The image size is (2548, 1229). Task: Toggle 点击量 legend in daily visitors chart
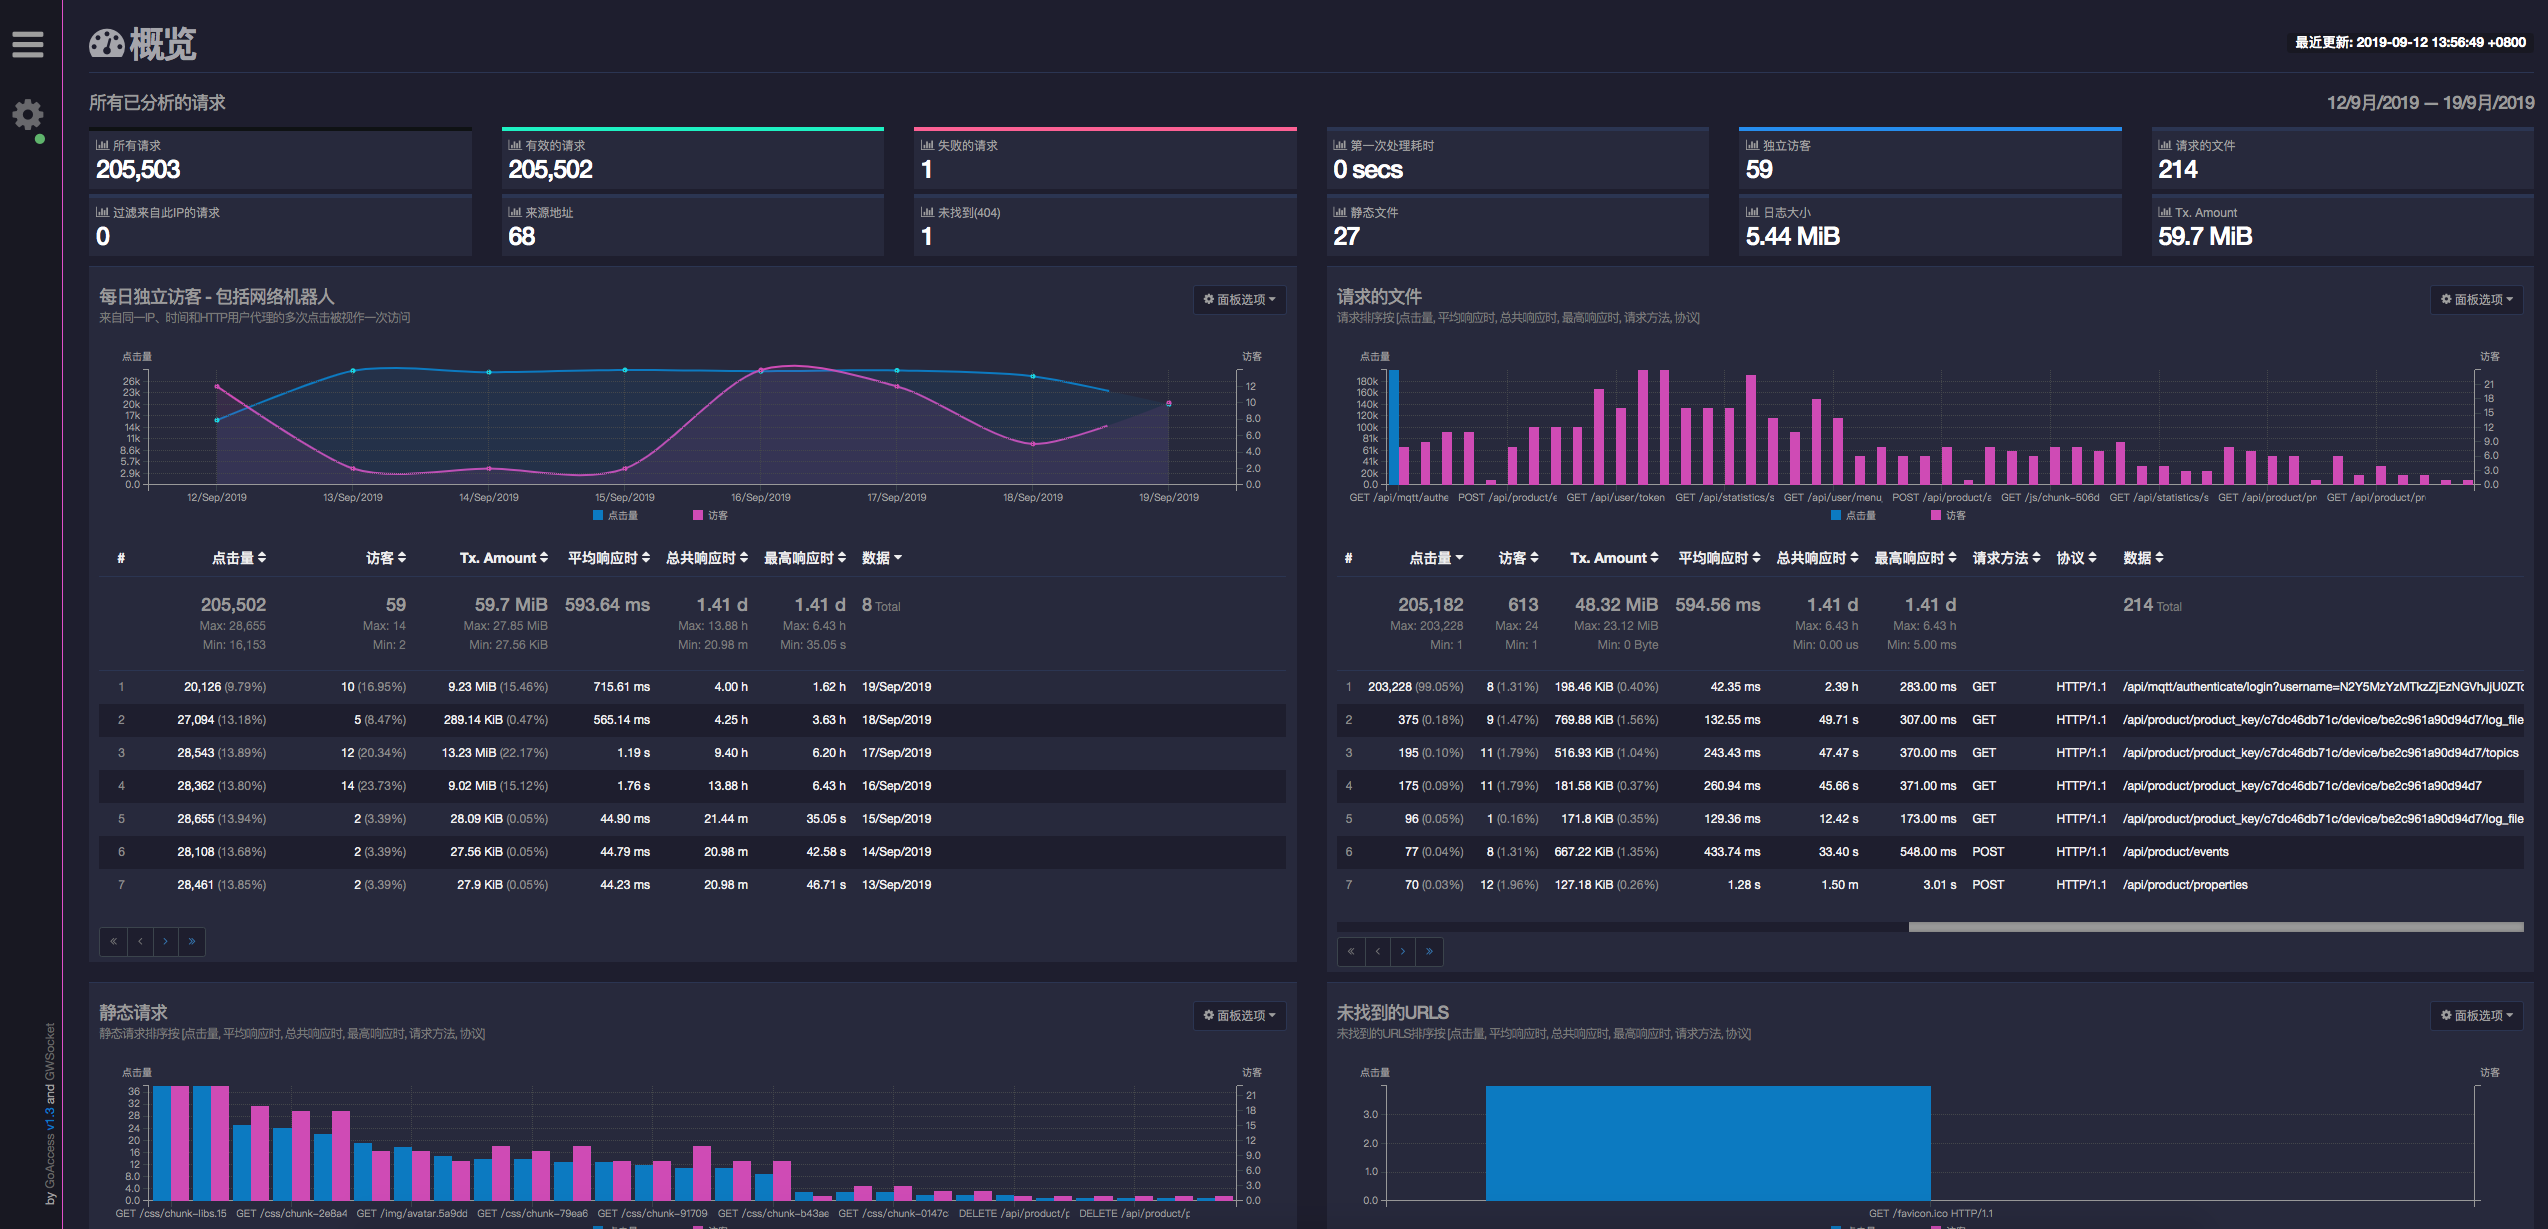click(615, 516)
